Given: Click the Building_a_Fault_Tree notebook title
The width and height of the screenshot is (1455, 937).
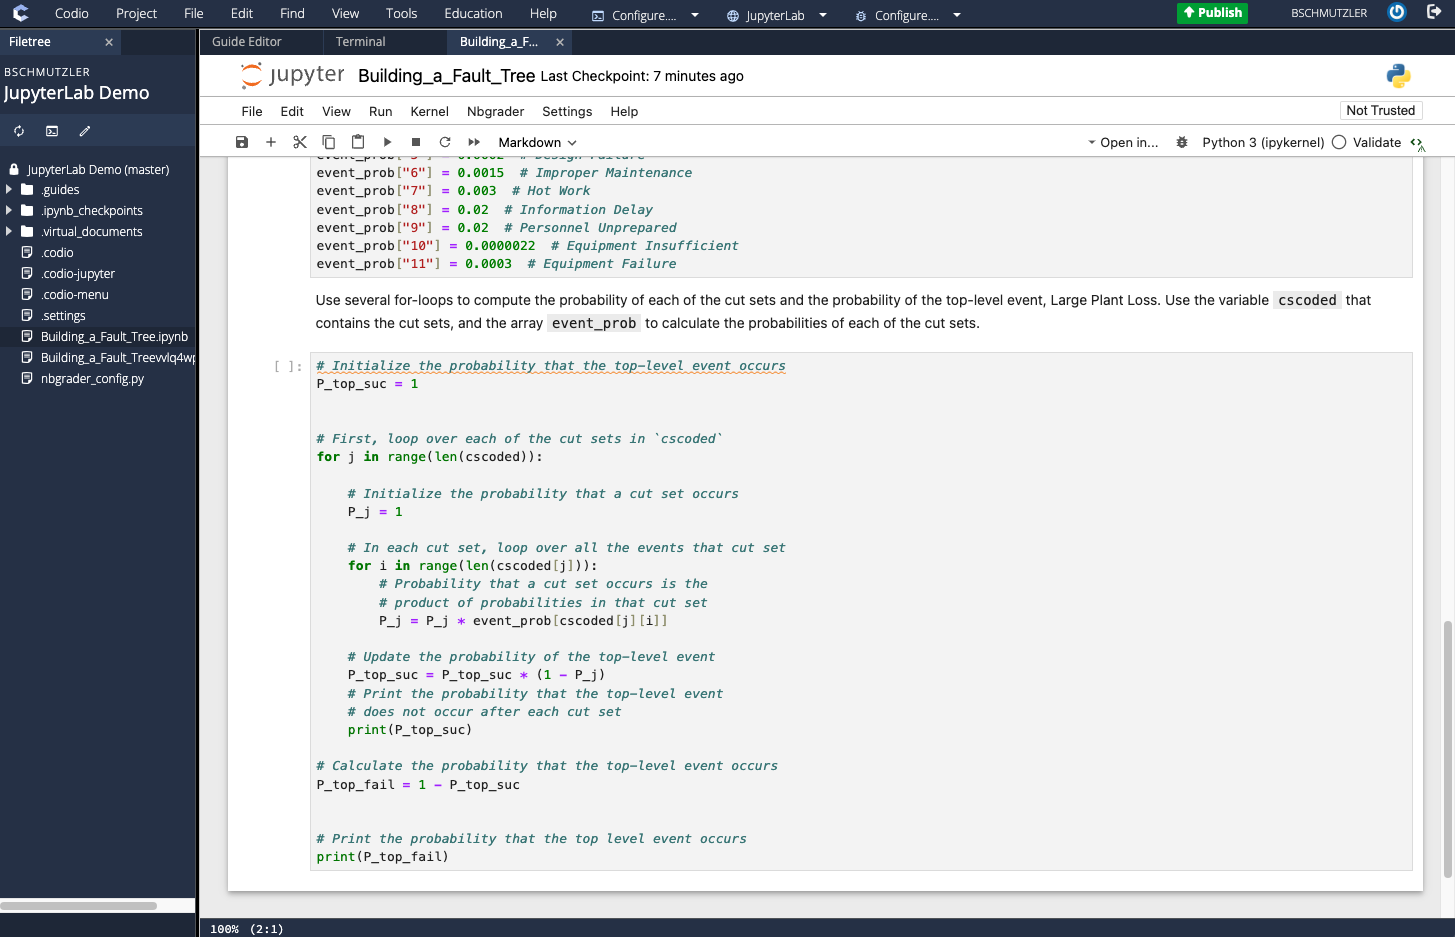Looking at the screenshot, I should coord(446,76).
